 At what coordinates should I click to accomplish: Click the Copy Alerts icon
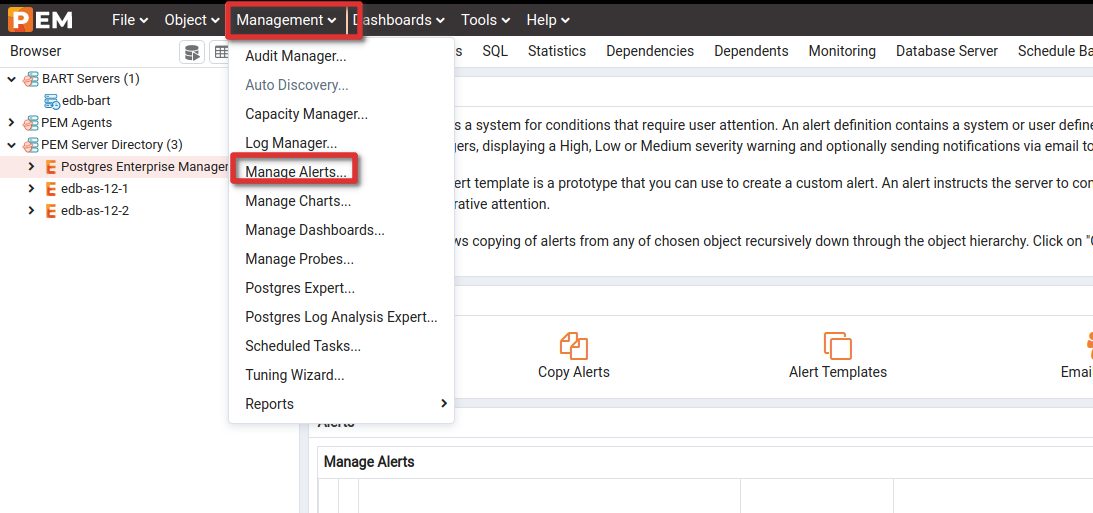pyautogui.click(x=574, y=346)
